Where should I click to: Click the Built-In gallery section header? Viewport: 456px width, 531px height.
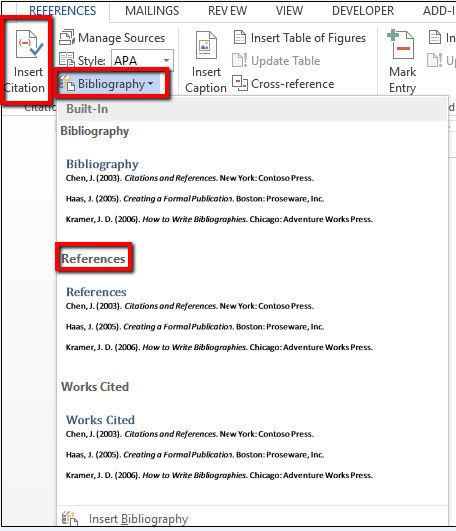point(252,109)
